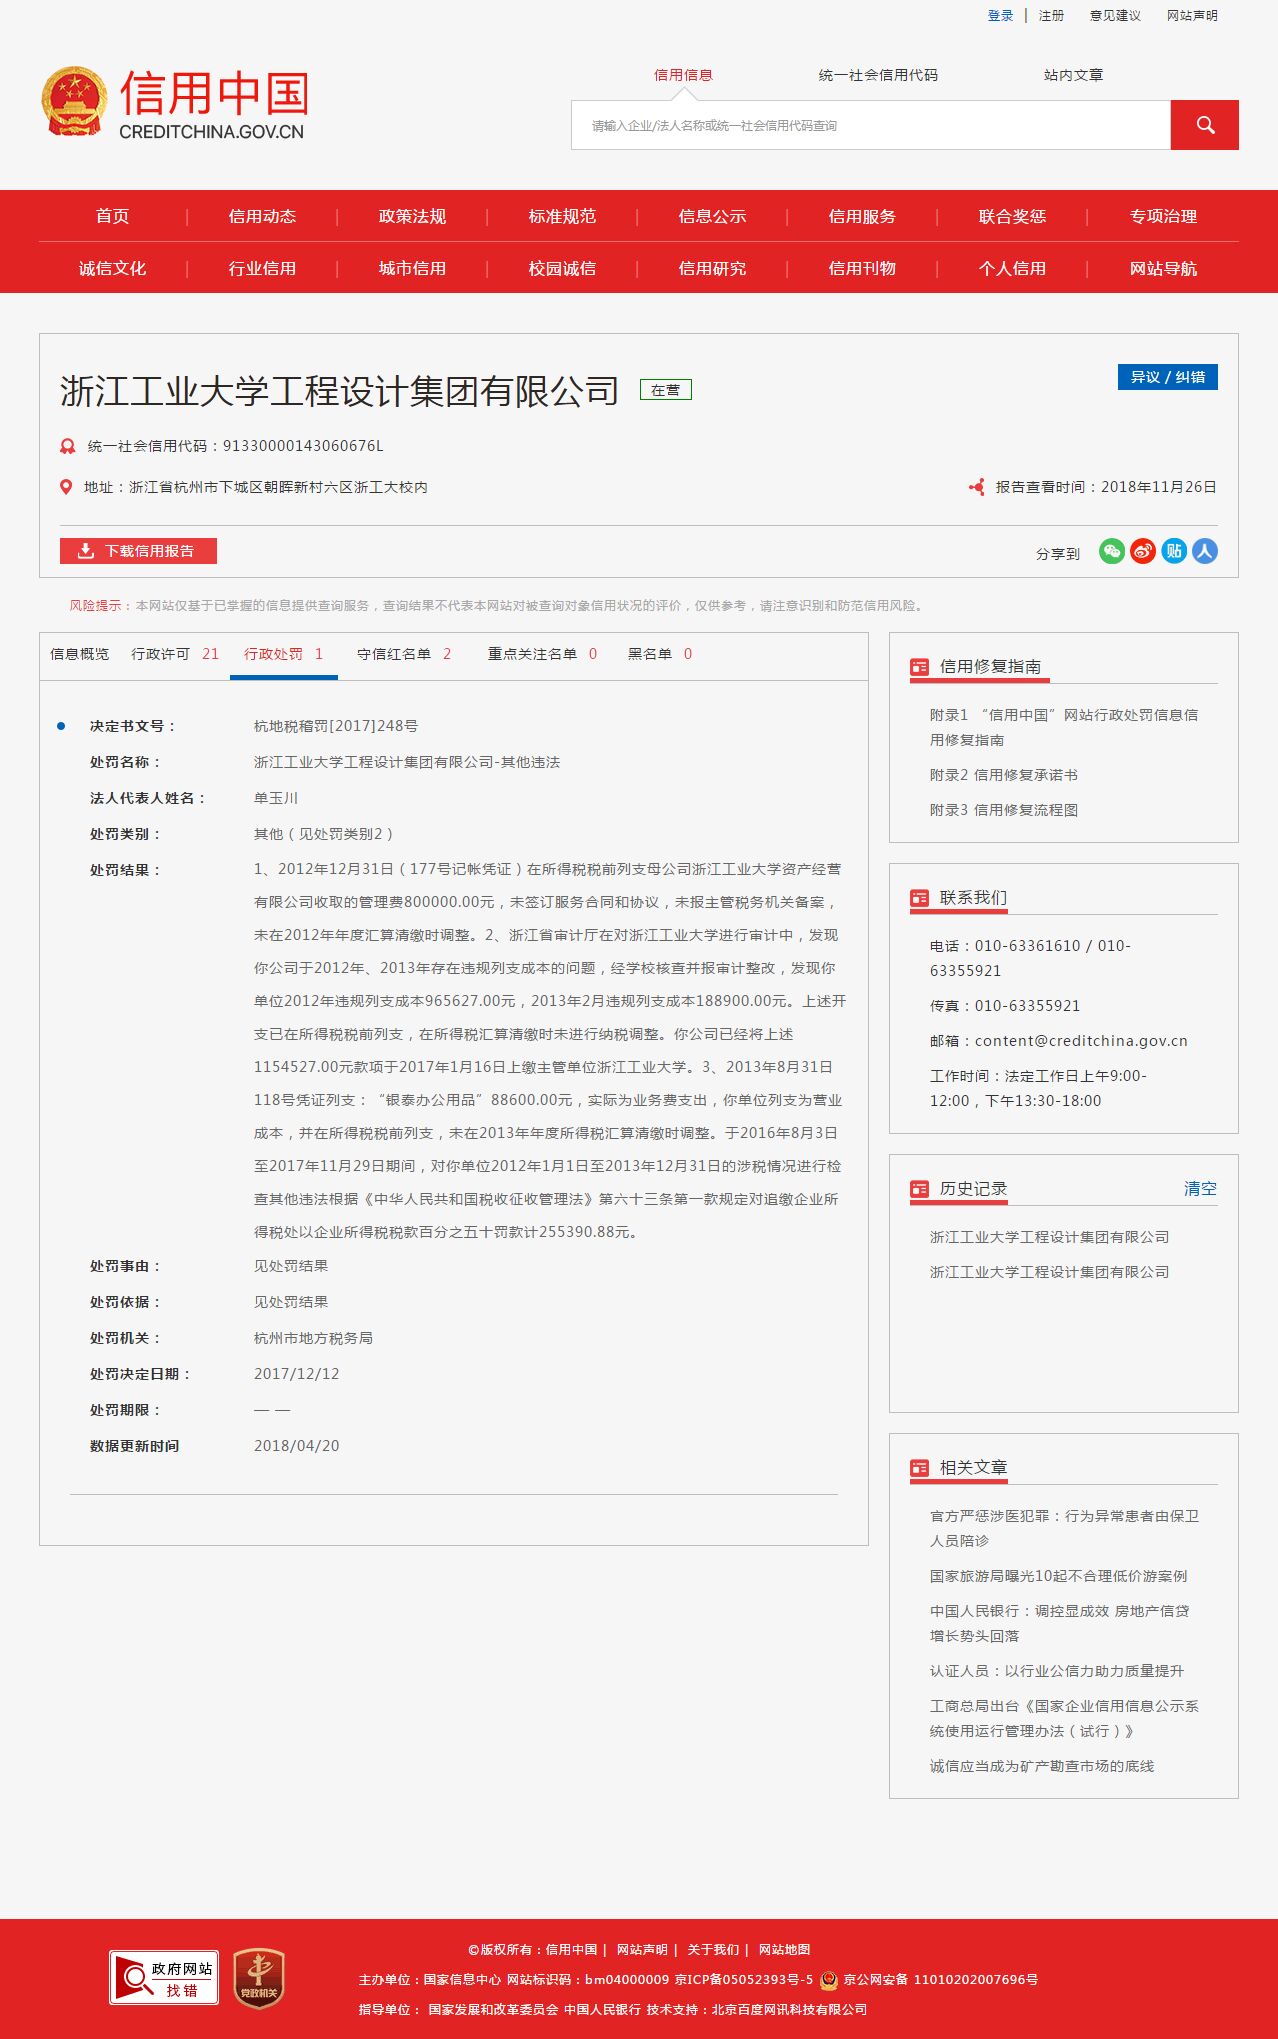Viewport: 1278px width, 2039px height.
Task: Open the 守信红名单 tab
Action: [403, 654]
